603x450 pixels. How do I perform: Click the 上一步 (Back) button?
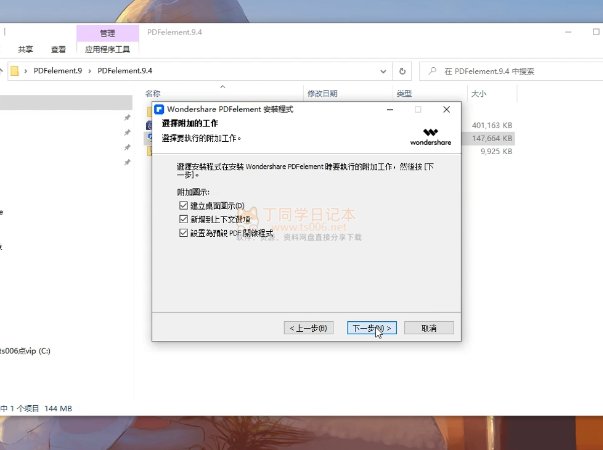tap(308, 328)
